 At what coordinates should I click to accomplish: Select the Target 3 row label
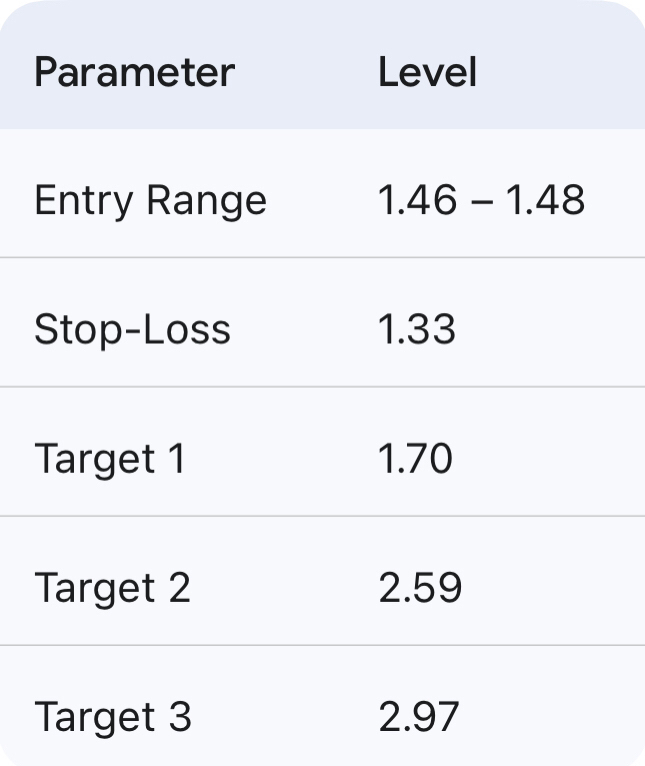[x=112, y=717]
